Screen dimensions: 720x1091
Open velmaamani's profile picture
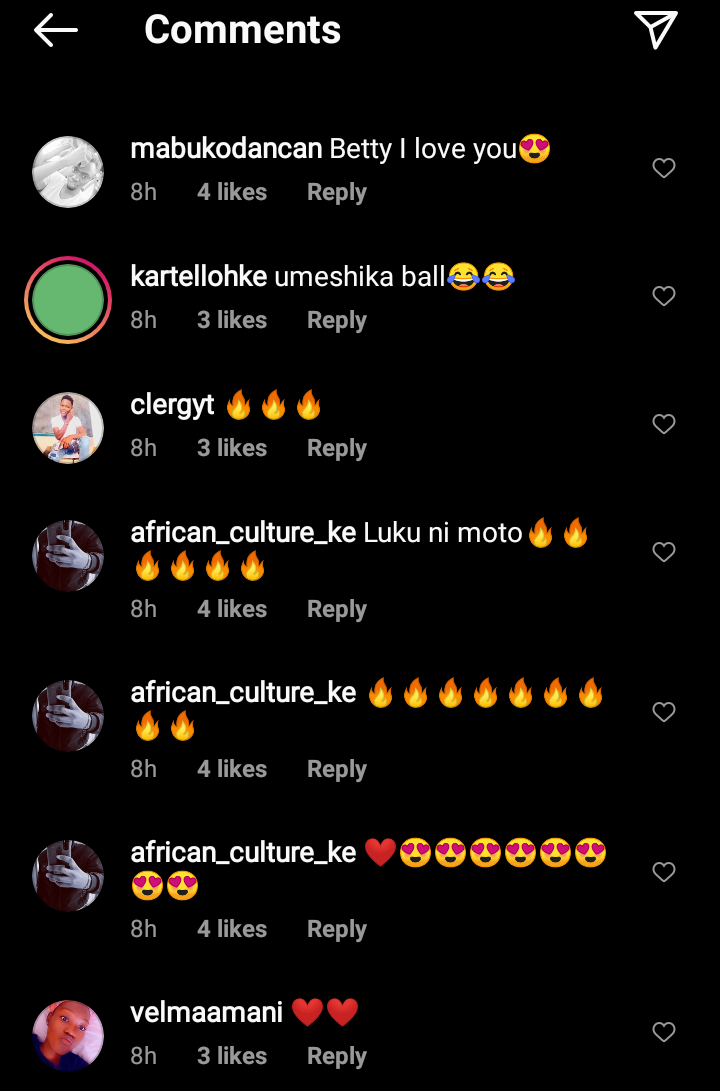[68, 1036]
